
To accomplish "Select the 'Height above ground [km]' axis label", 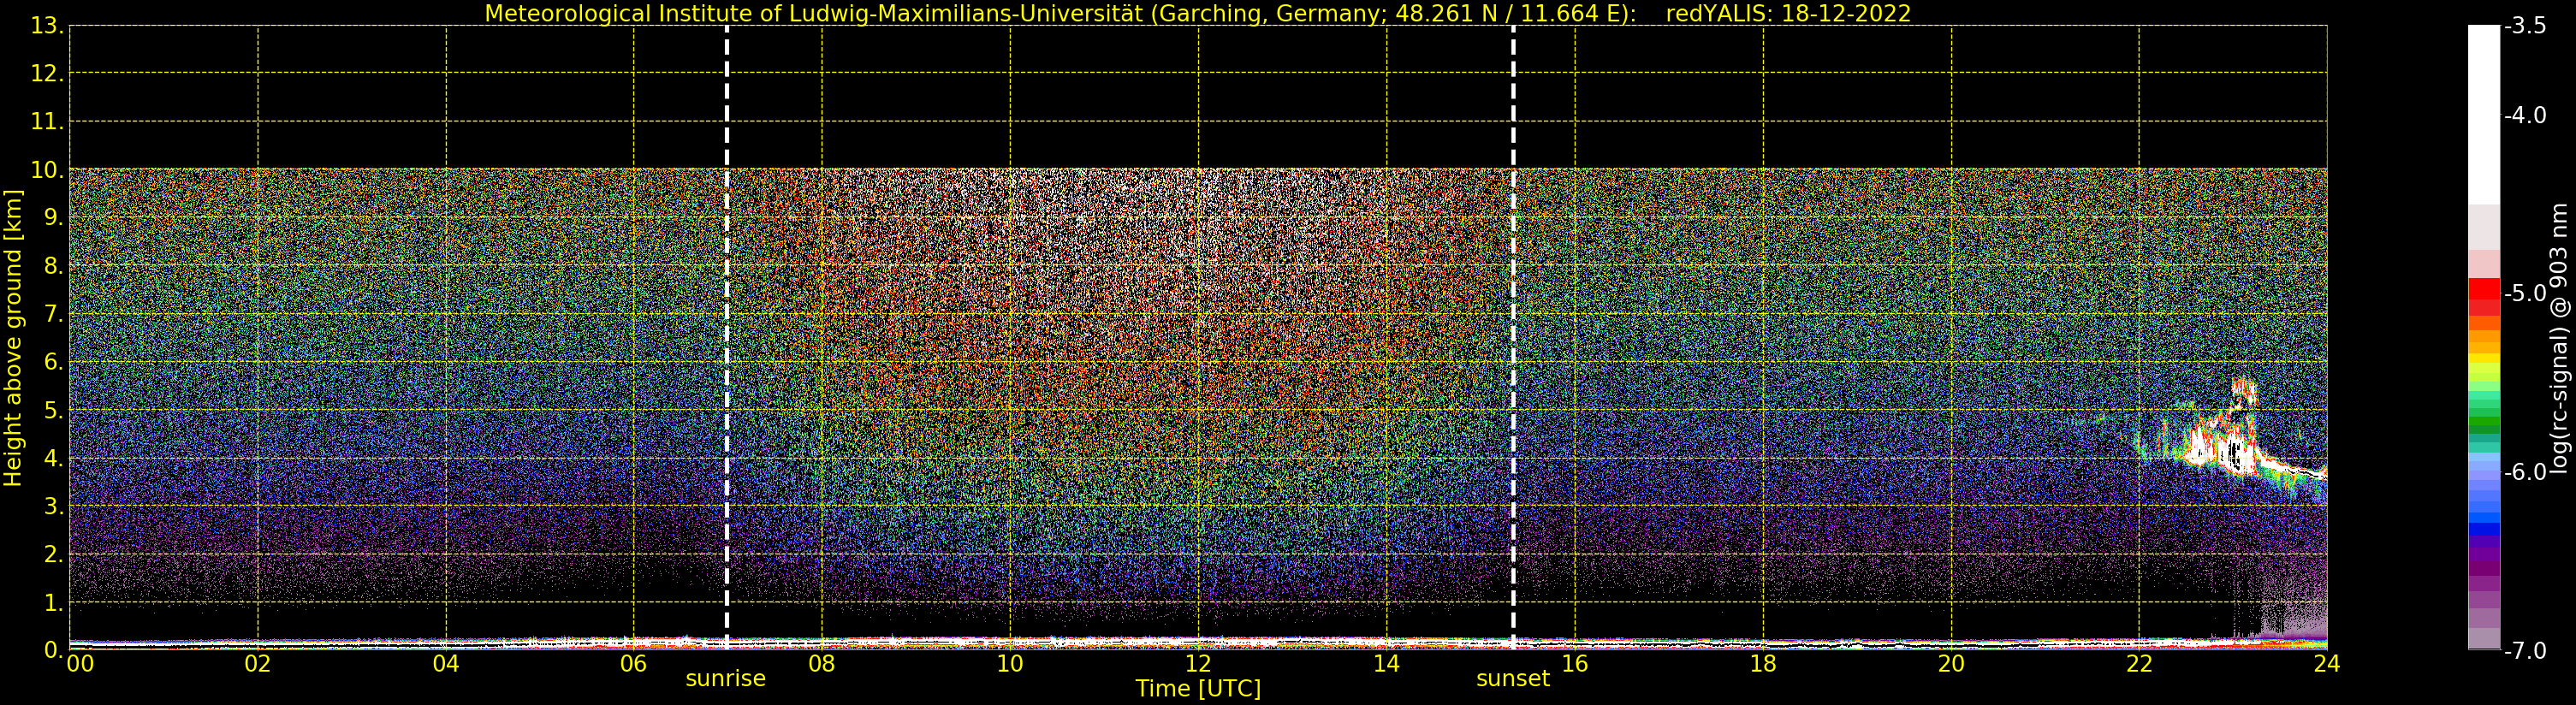I will click(13, 338).
